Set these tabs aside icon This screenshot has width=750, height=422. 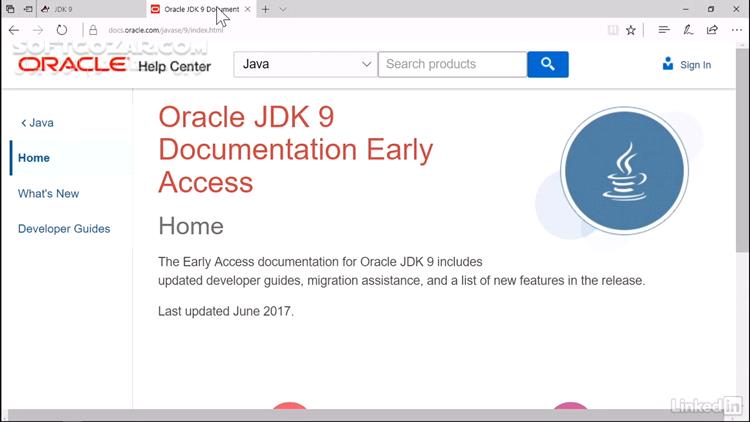28,9
